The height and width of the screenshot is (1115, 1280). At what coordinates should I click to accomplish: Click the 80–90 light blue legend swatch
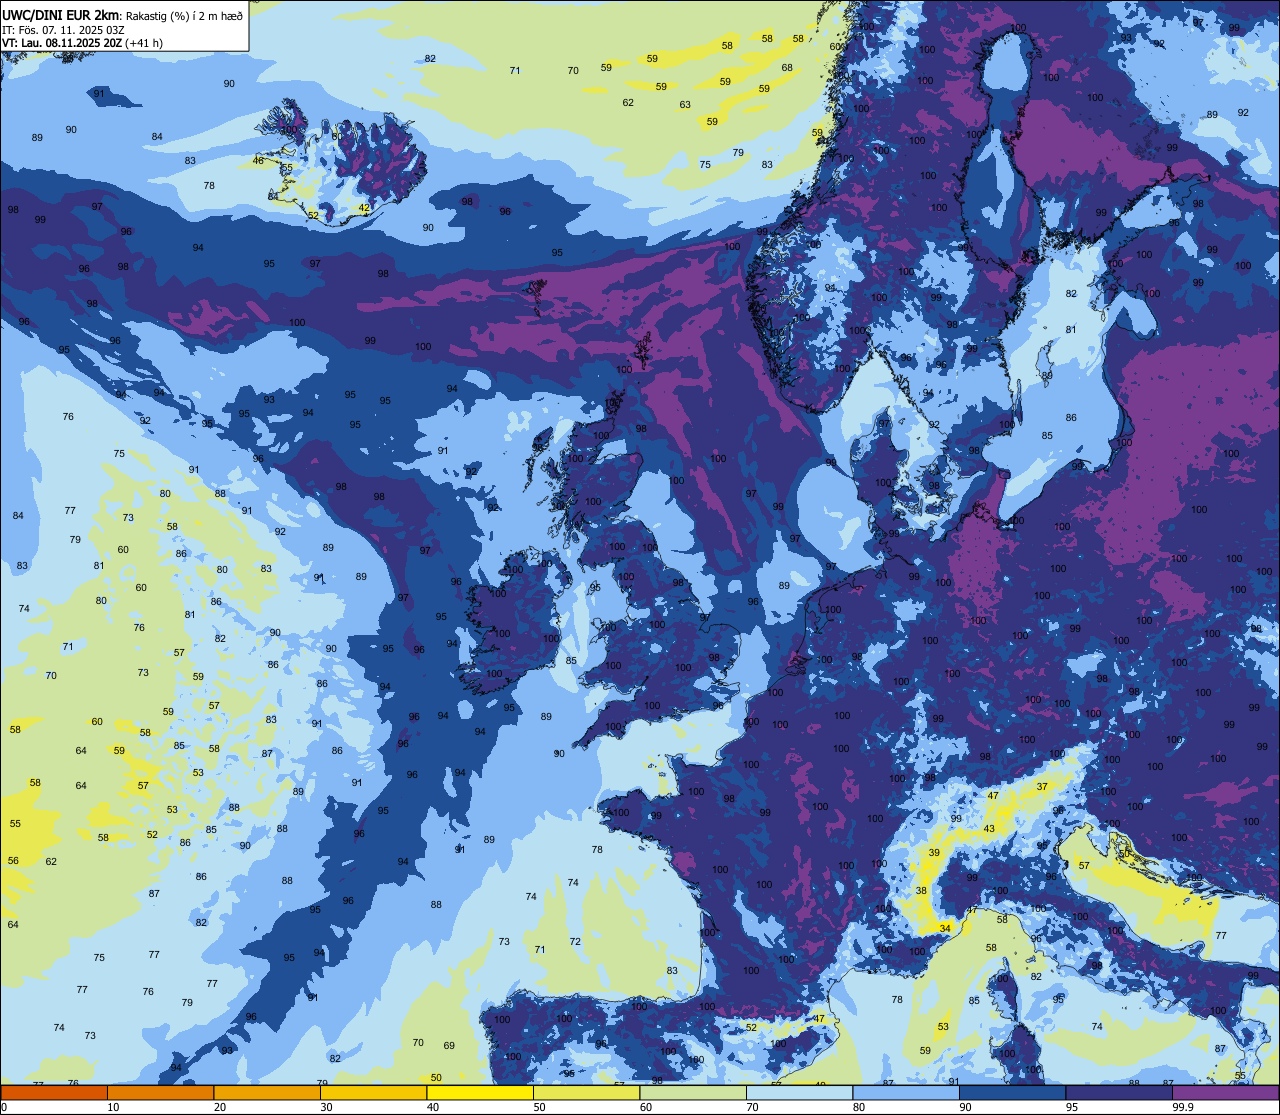pyautogui.click(x=906, y=1093)
